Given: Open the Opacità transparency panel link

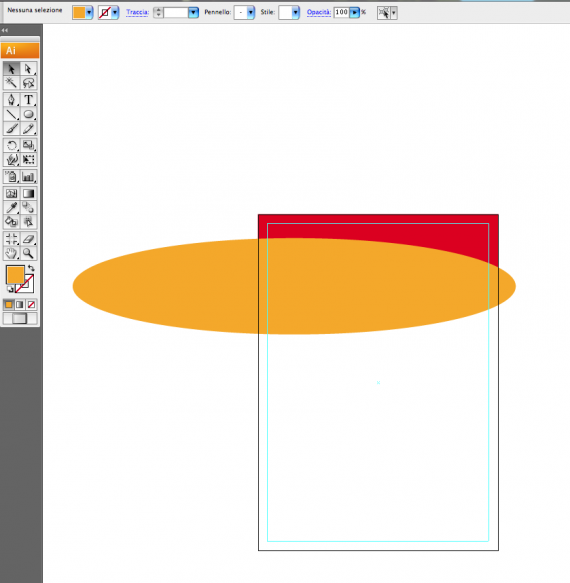Looking at the screenshot, I should [319, 12].
